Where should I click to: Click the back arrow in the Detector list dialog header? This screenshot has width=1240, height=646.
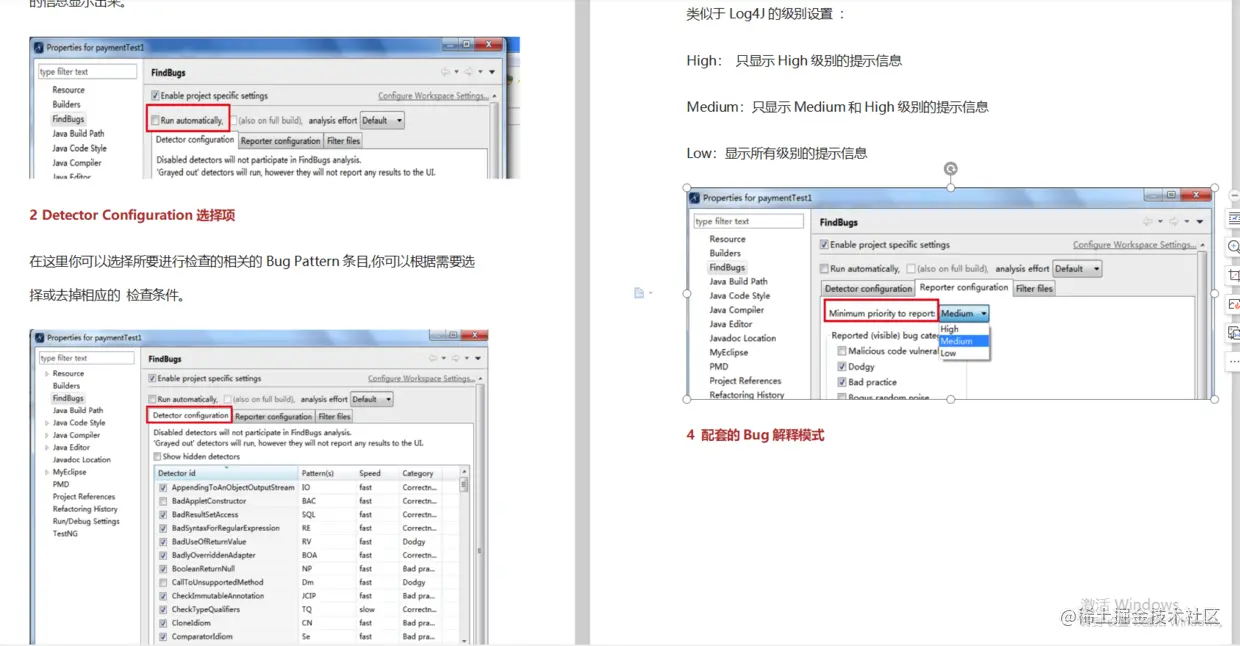(x=435, y=358)
